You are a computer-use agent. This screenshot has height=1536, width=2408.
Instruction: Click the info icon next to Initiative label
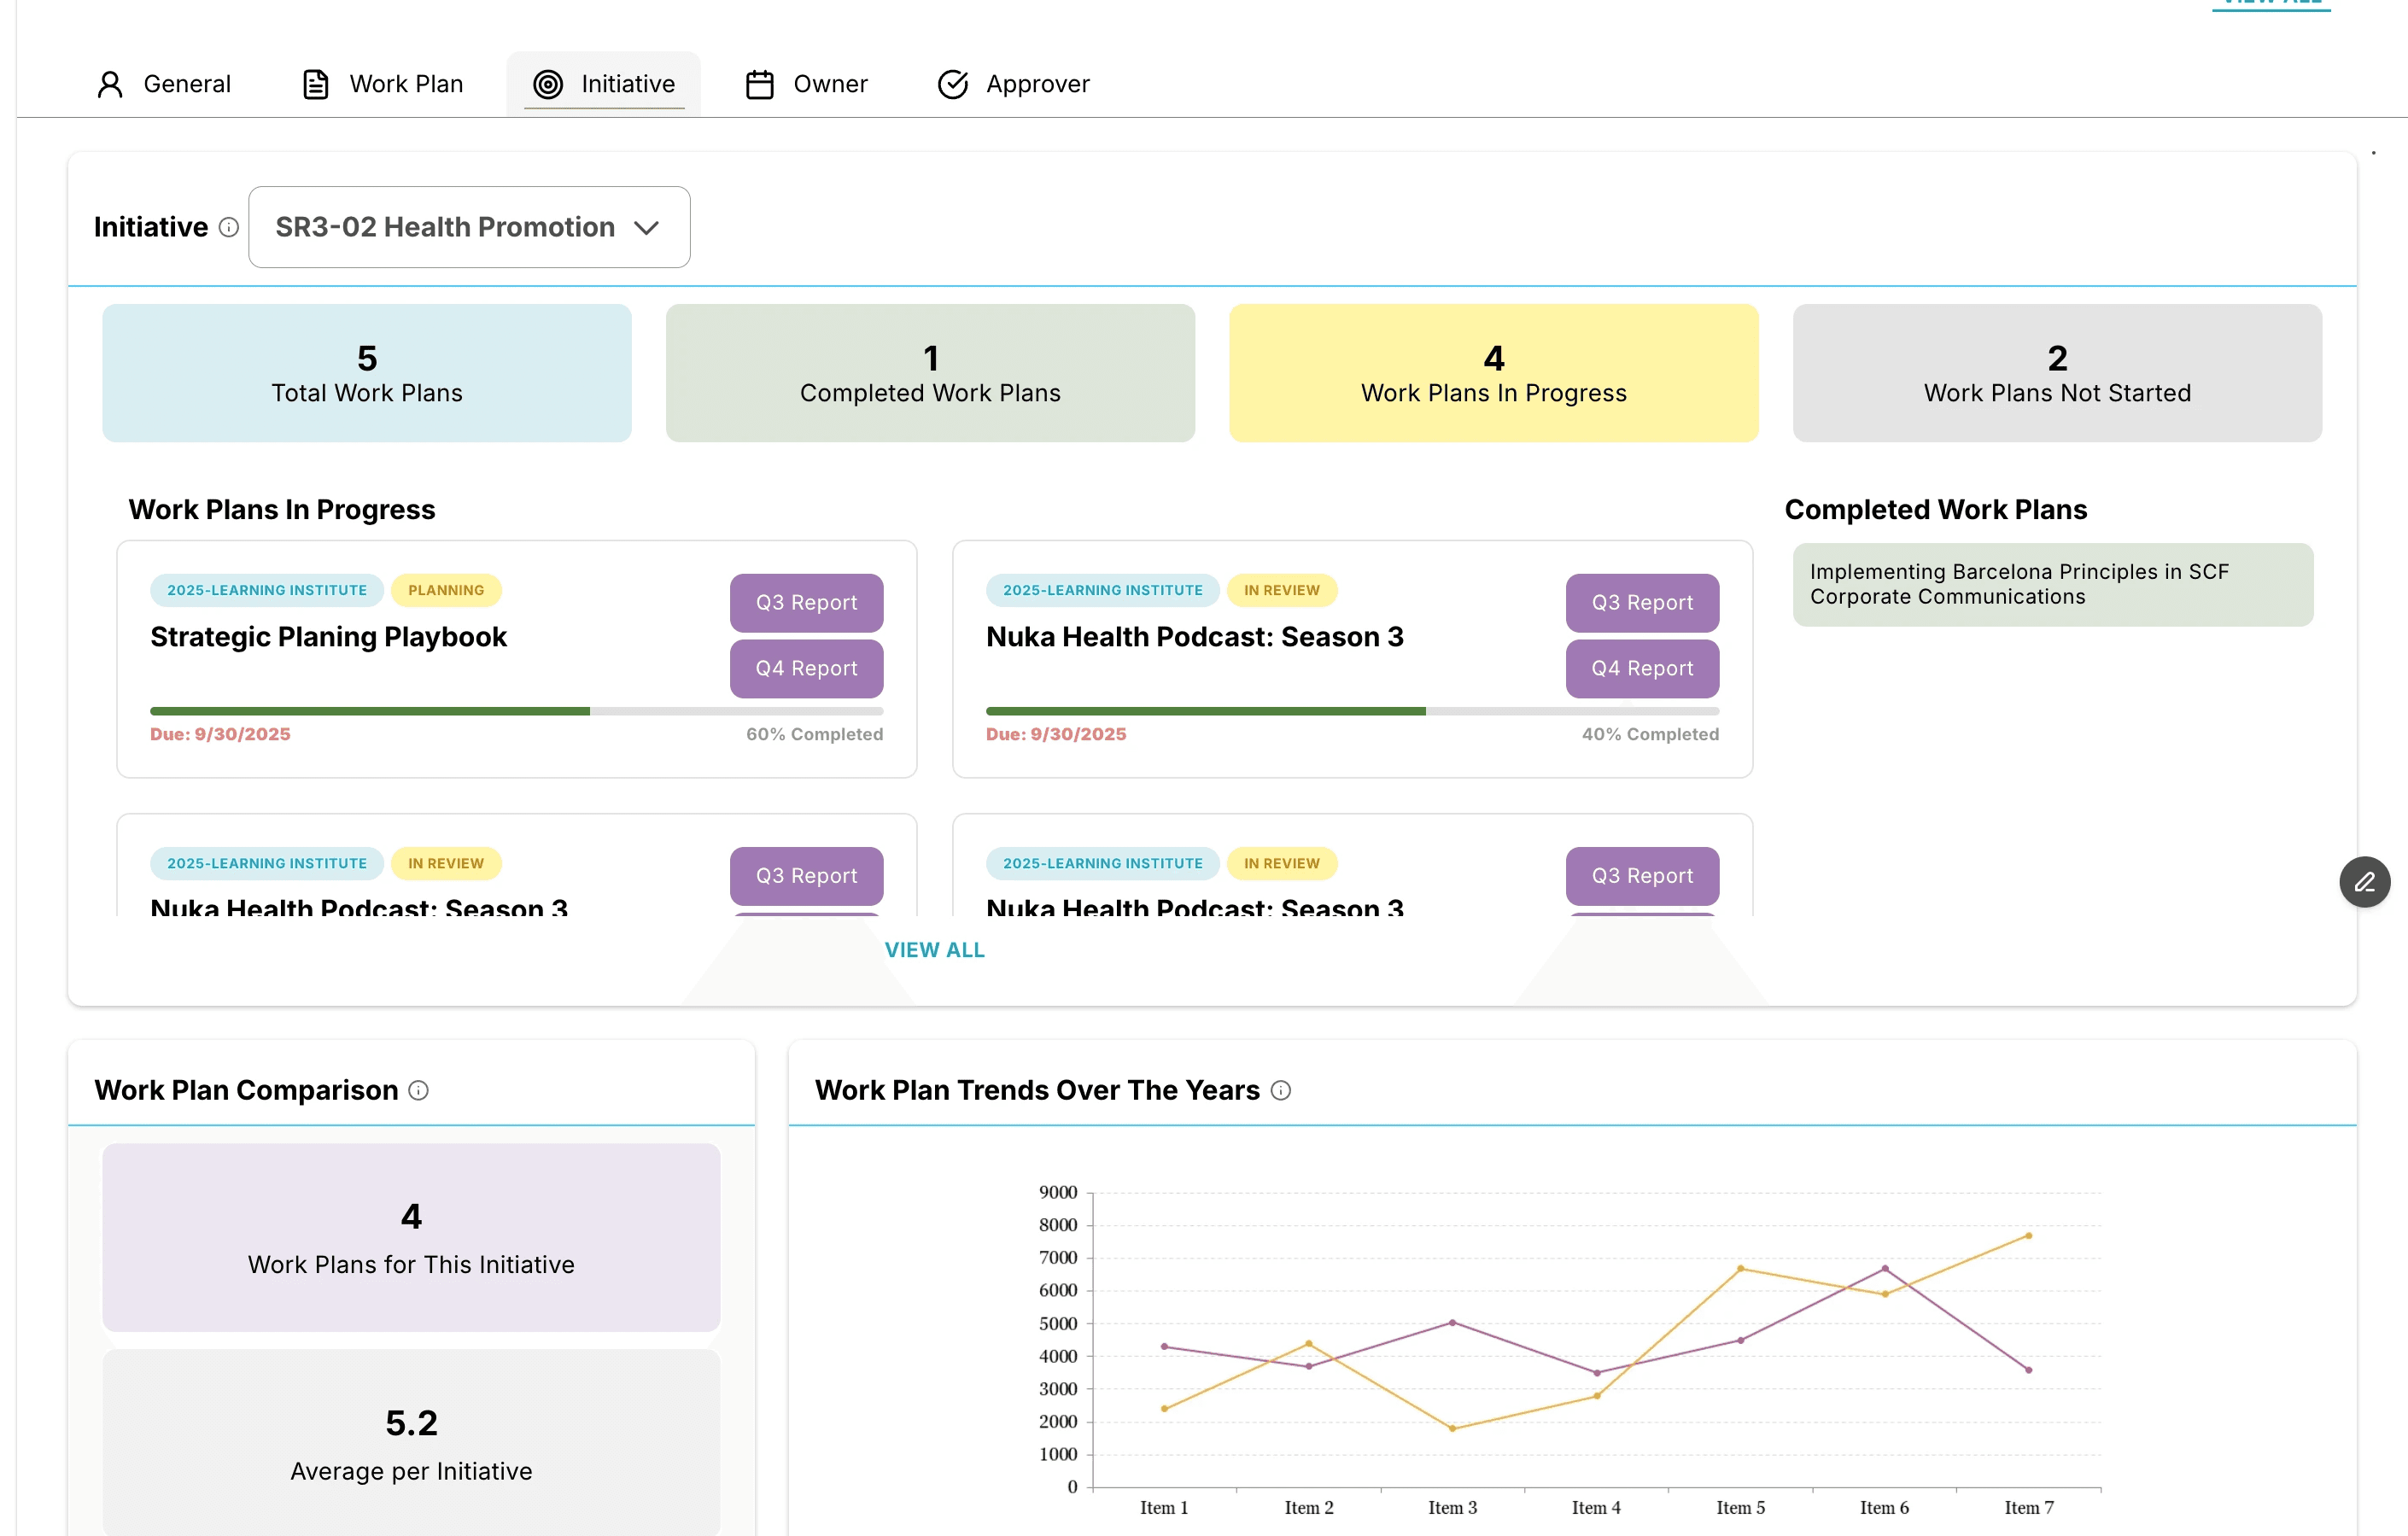coord(229,228)
